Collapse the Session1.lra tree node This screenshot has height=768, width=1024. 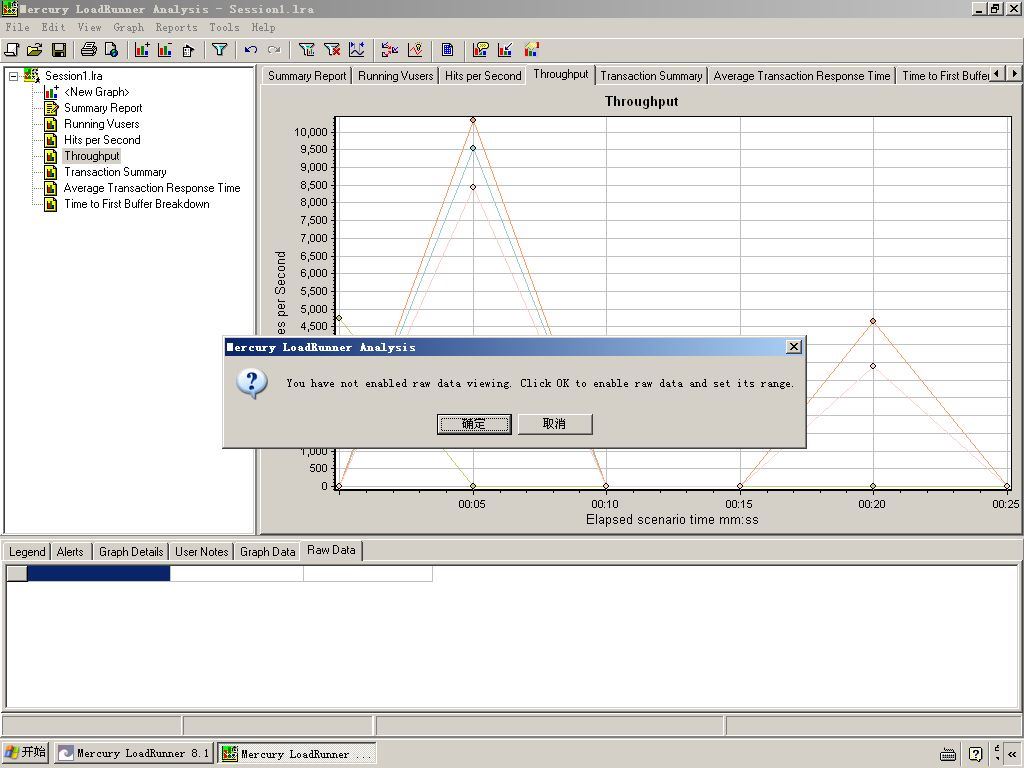13,76
